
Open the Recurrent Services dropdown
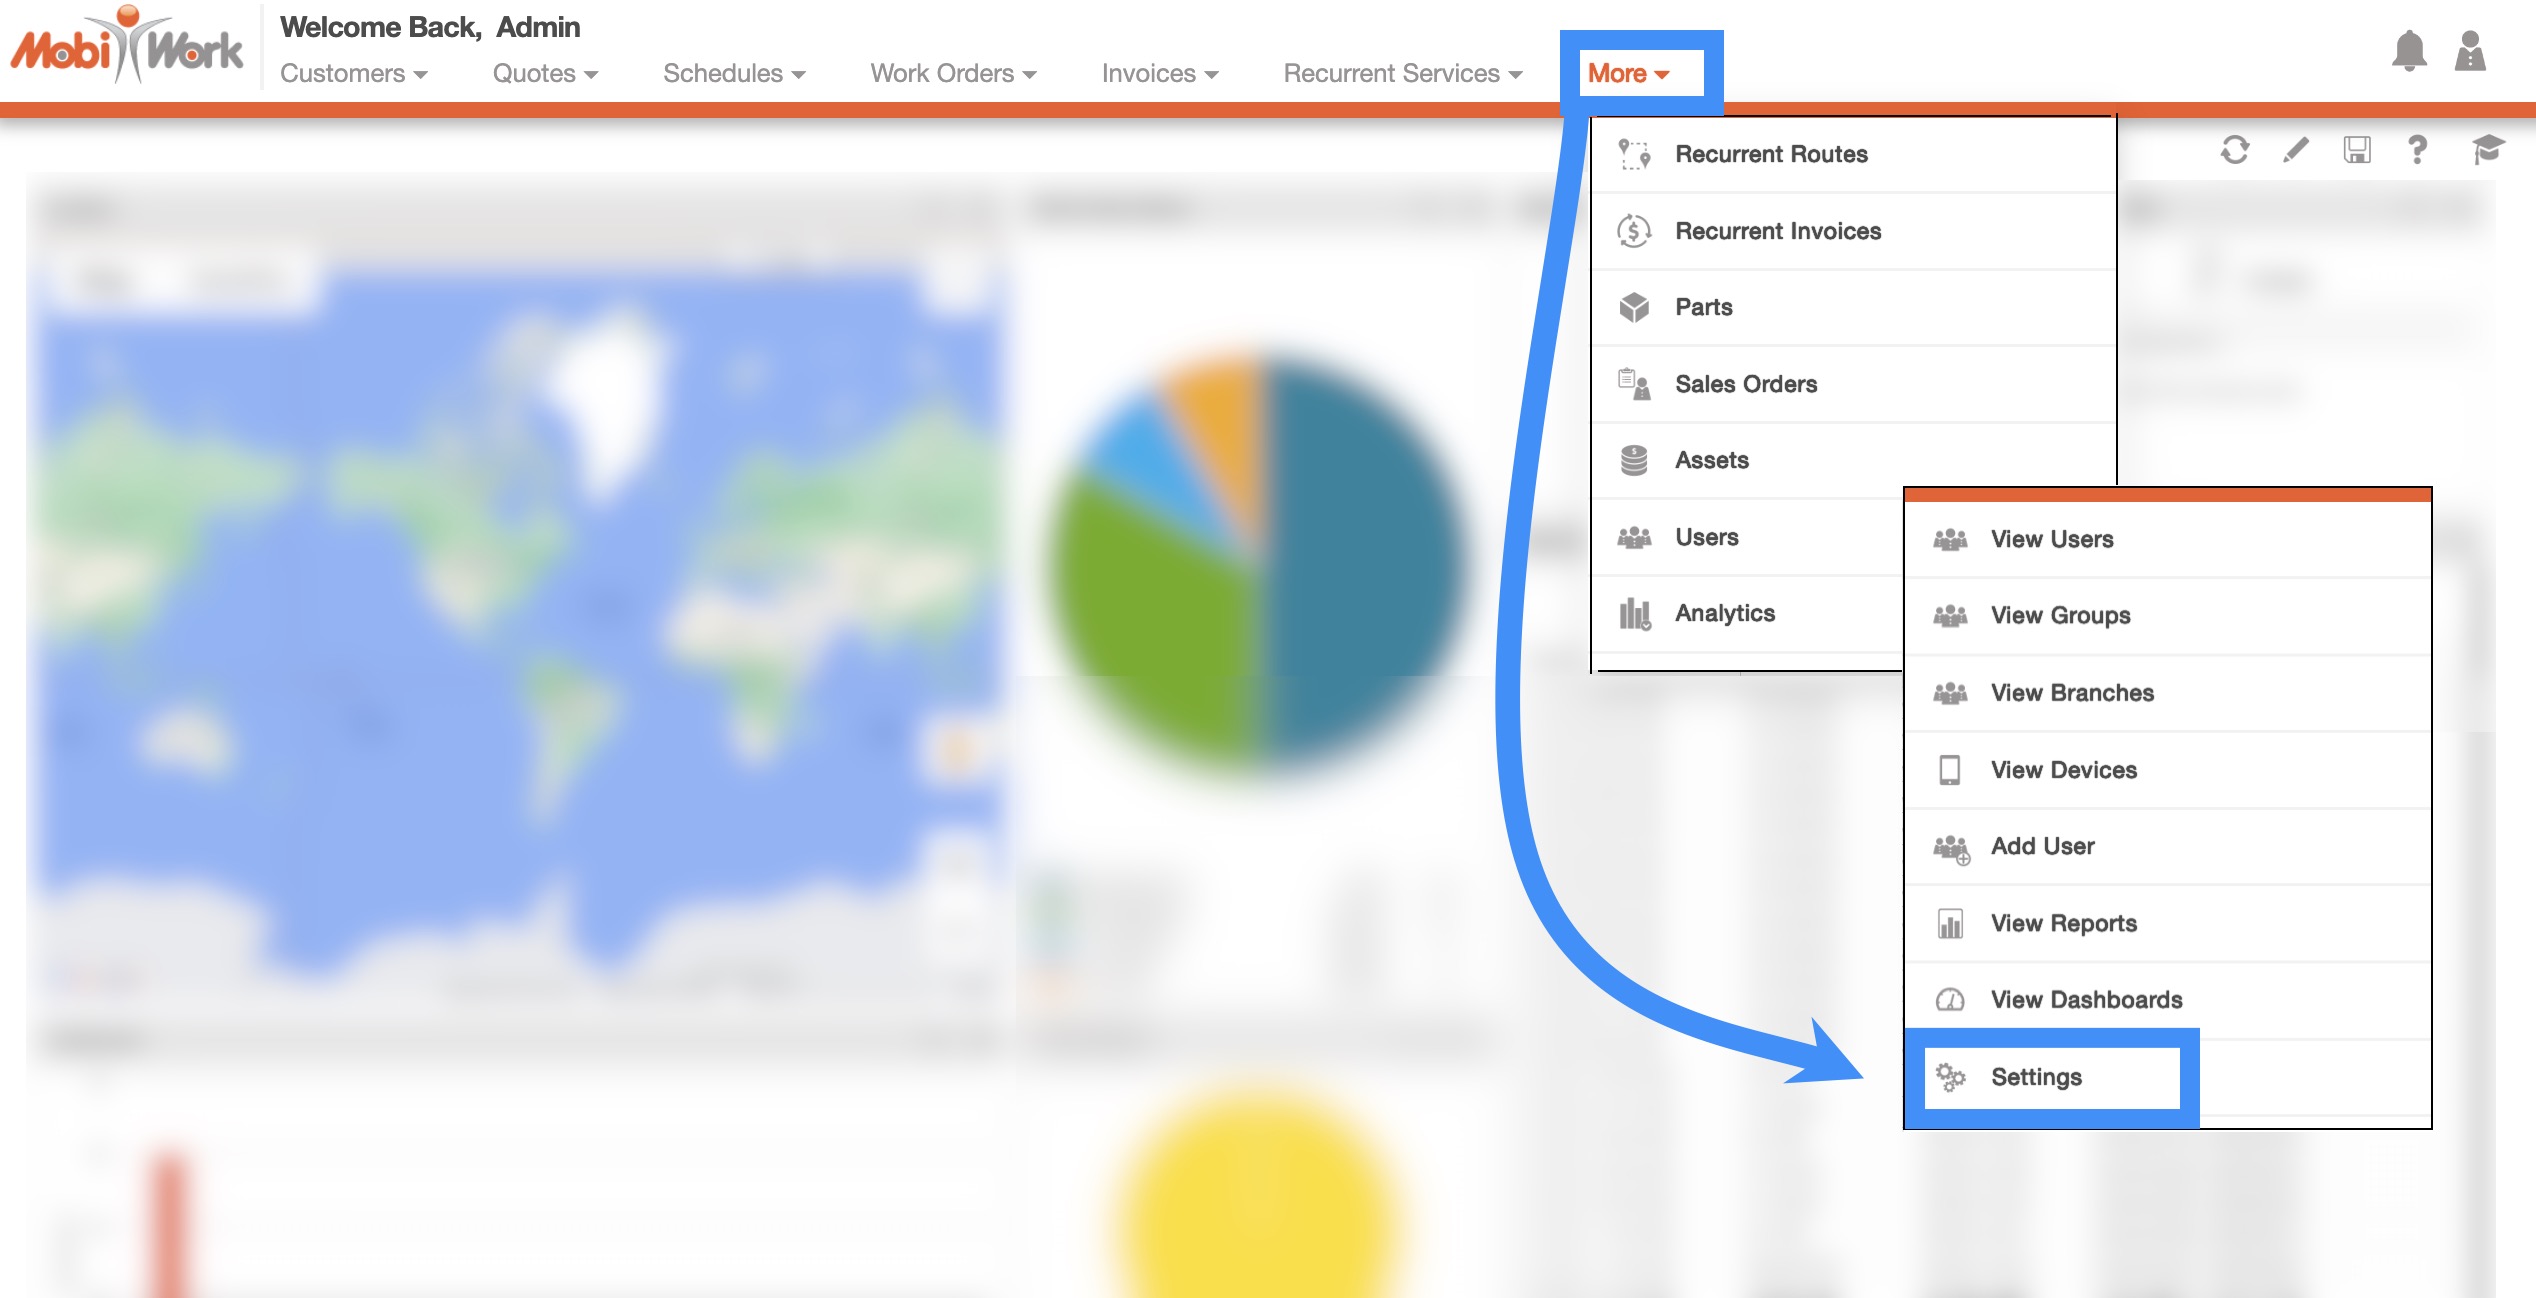pyautogui.click(x=1402, y=74)
